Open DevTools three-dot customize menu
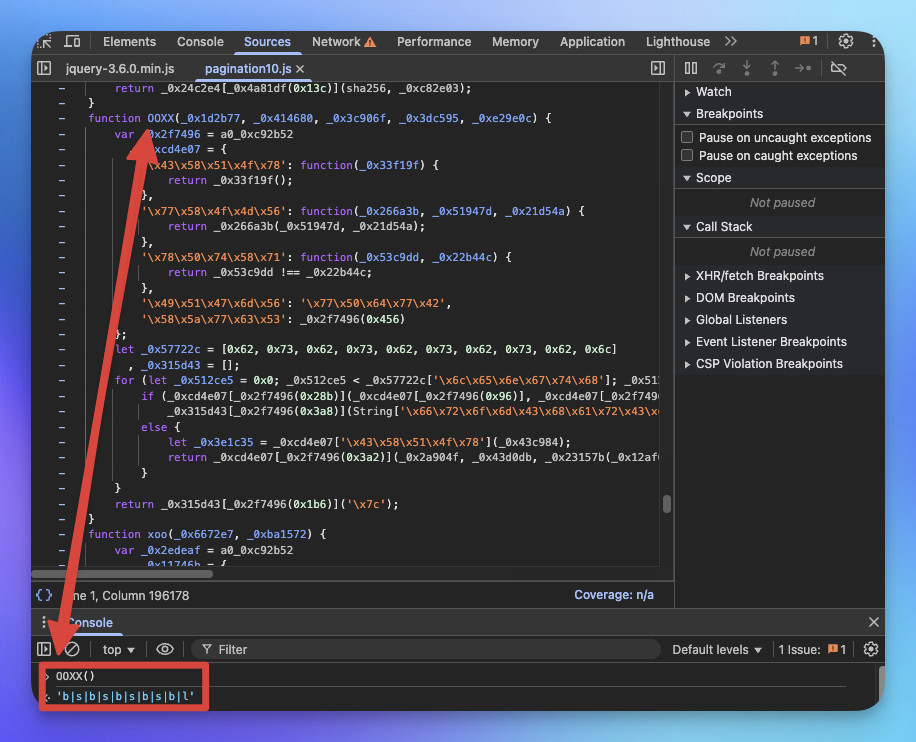Viewport: 916px width, 742px height. [873, 41]
